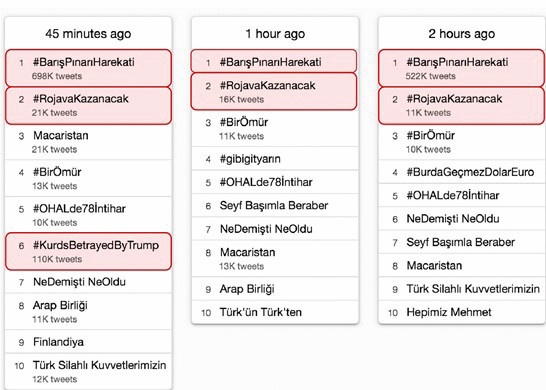Select Macaristan in the 45 minutes ago list
Viewport: 546px width, 390px height.
coord(88,142)
